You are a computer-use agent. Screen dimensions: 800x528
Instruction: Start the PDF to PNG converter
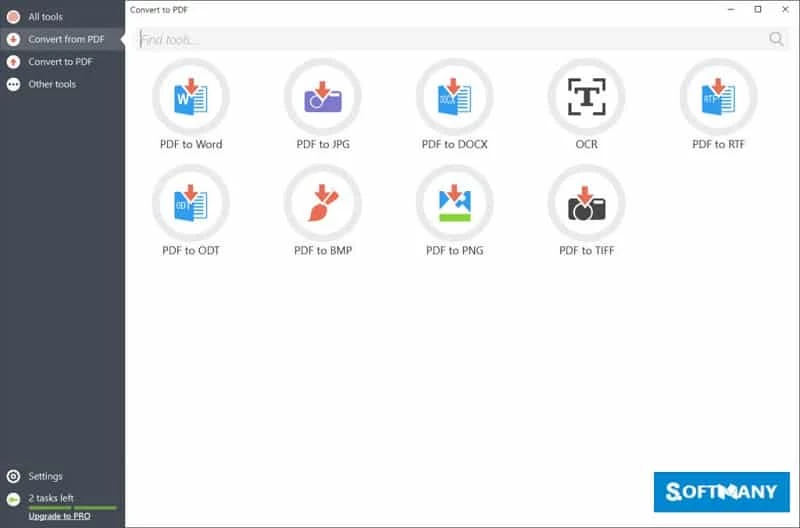tap(455, 203)
